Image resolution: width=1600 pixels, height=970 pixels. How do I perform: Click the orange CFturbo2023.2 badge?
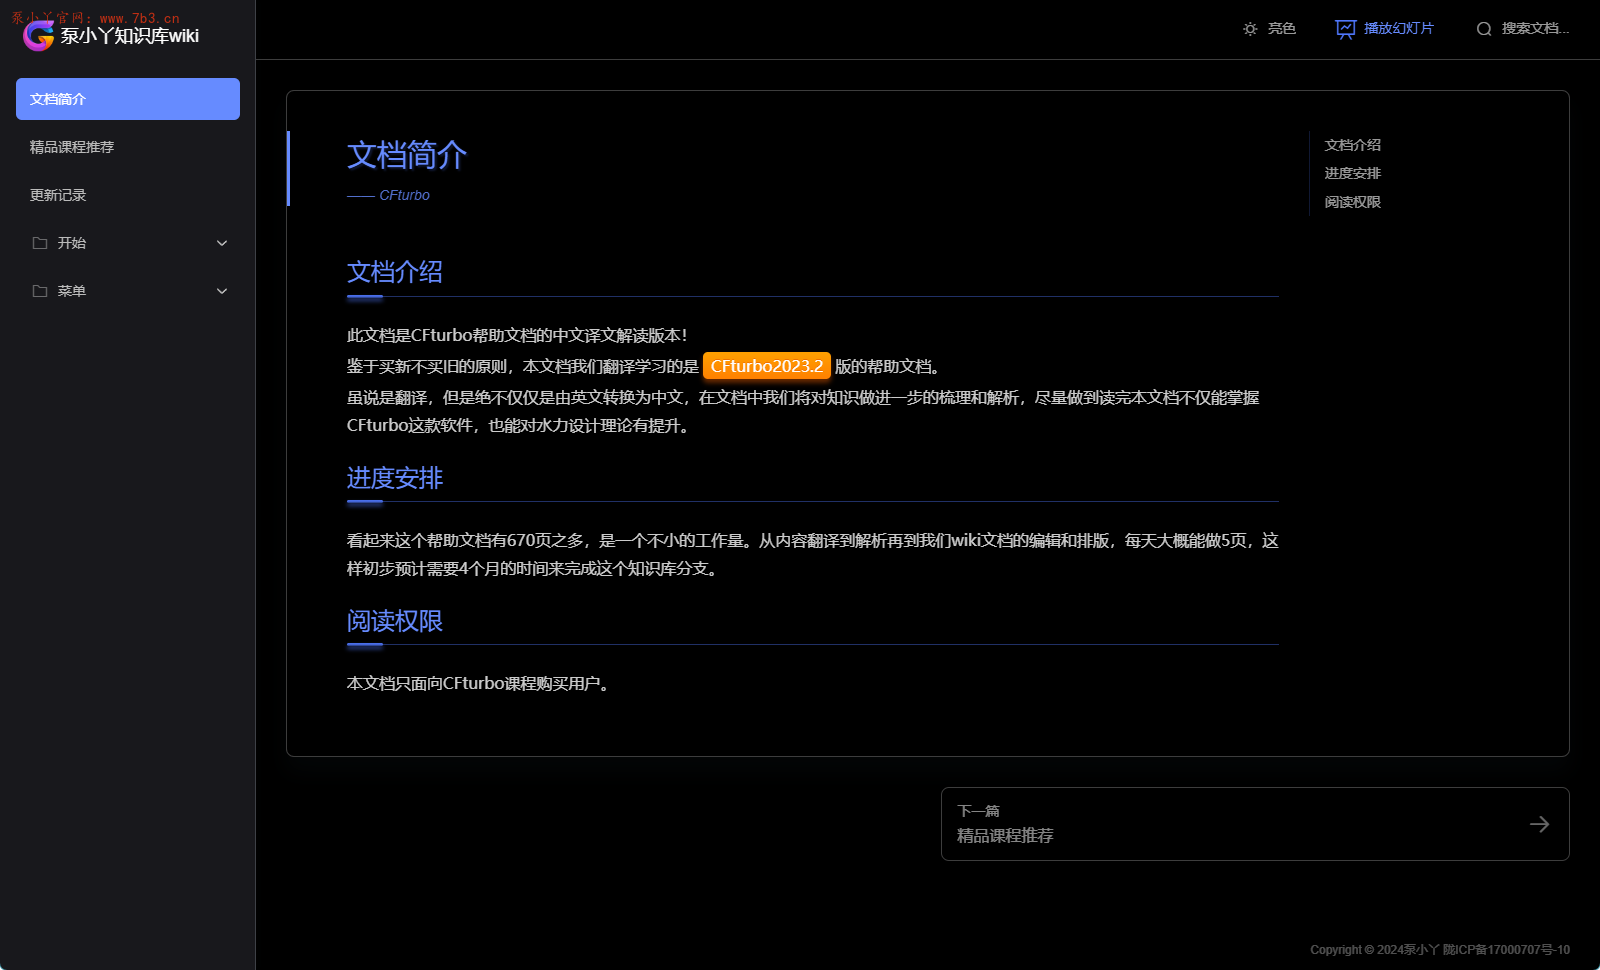[767, 366]
